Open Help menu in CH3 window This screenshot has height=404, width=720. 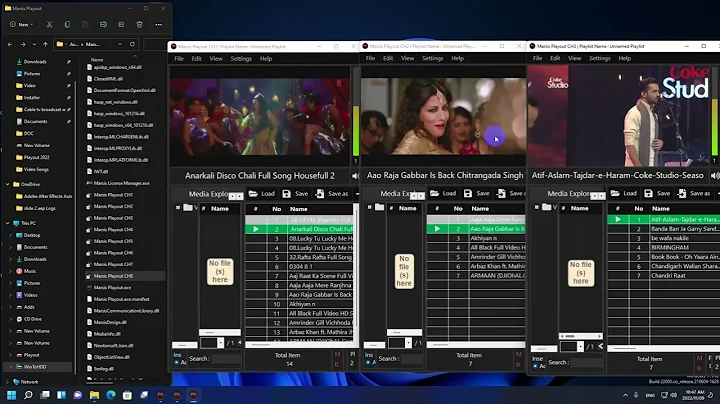pyautogui.click(x=624, y=58)
